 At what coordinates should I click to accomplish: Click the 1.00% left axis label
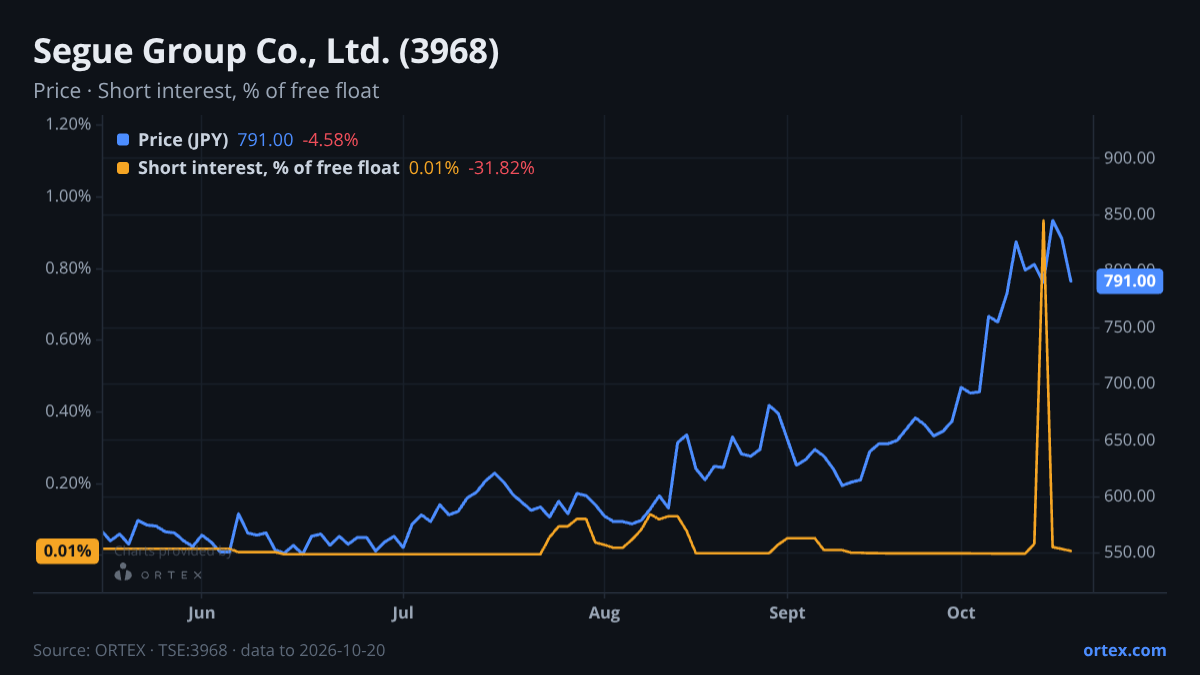click(68, 196)
